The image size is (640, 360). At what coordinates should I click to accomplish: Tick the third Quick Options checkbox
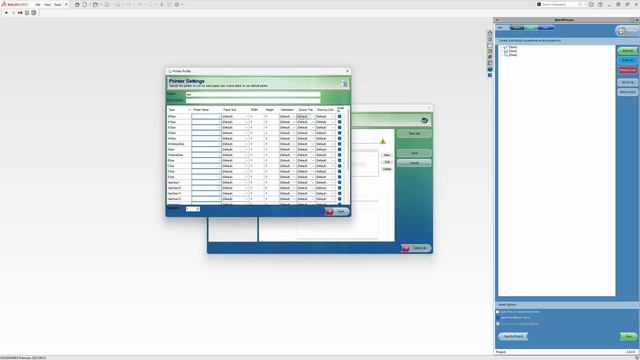(498, 324)
